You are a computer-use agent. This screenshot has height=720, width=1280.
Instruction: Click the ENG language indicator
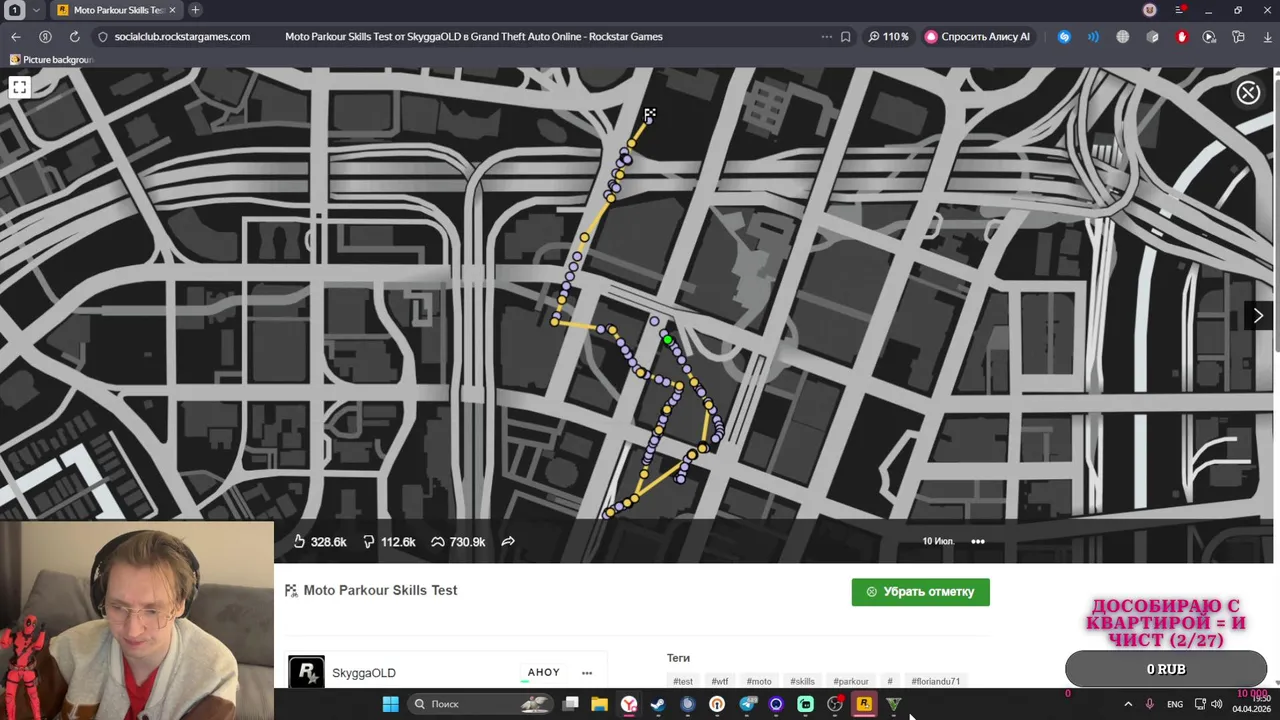click(x=1175, y=704)
